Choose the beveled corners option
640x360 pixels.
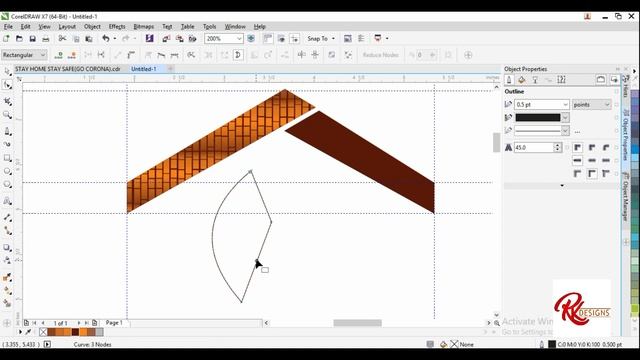click(x=606, y=147)
